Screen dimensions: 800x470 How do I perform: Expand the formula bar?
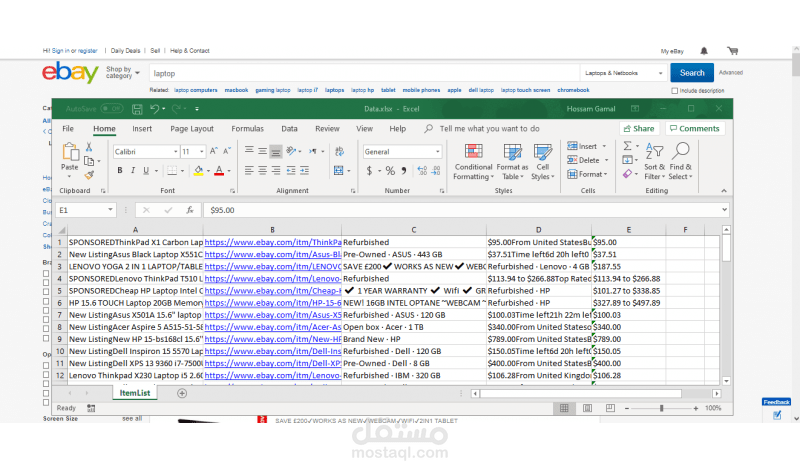(x=724, y=210)
